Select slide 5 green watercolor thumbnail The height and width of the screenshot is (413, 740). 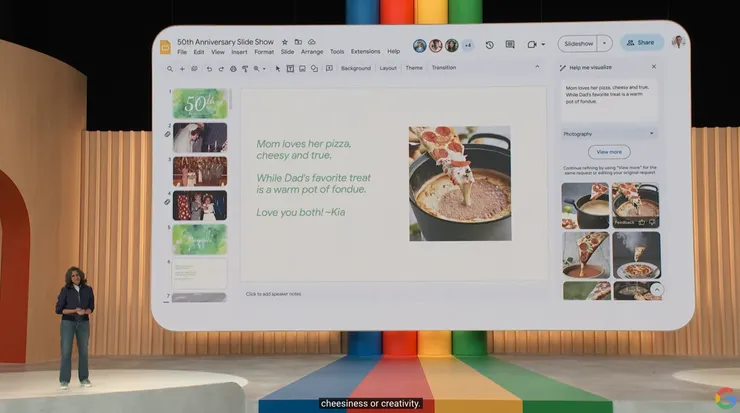pos(200,239)
